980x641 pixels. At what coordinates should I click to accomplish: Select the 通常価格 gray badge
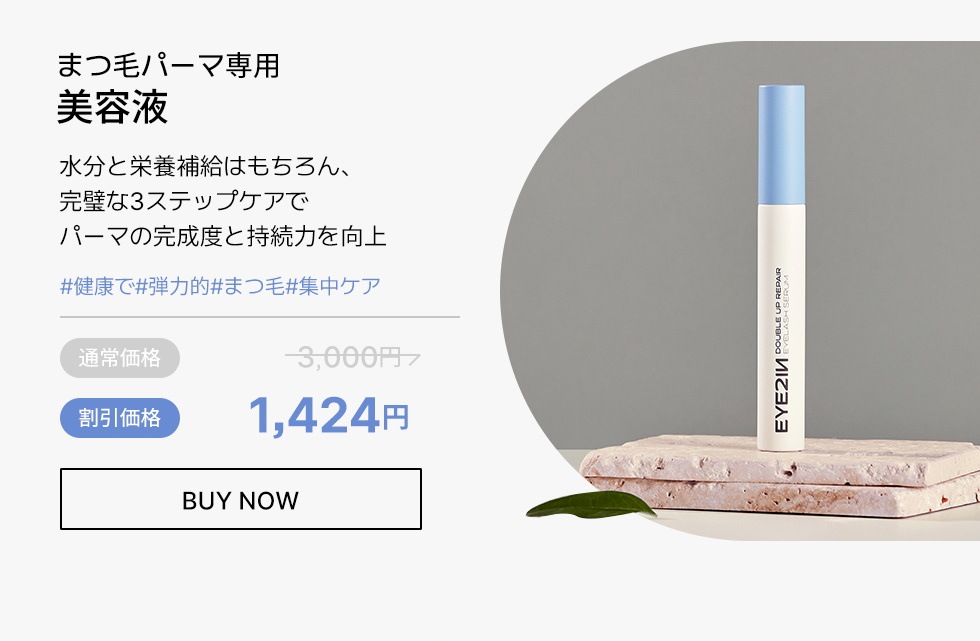click(120, 358)
